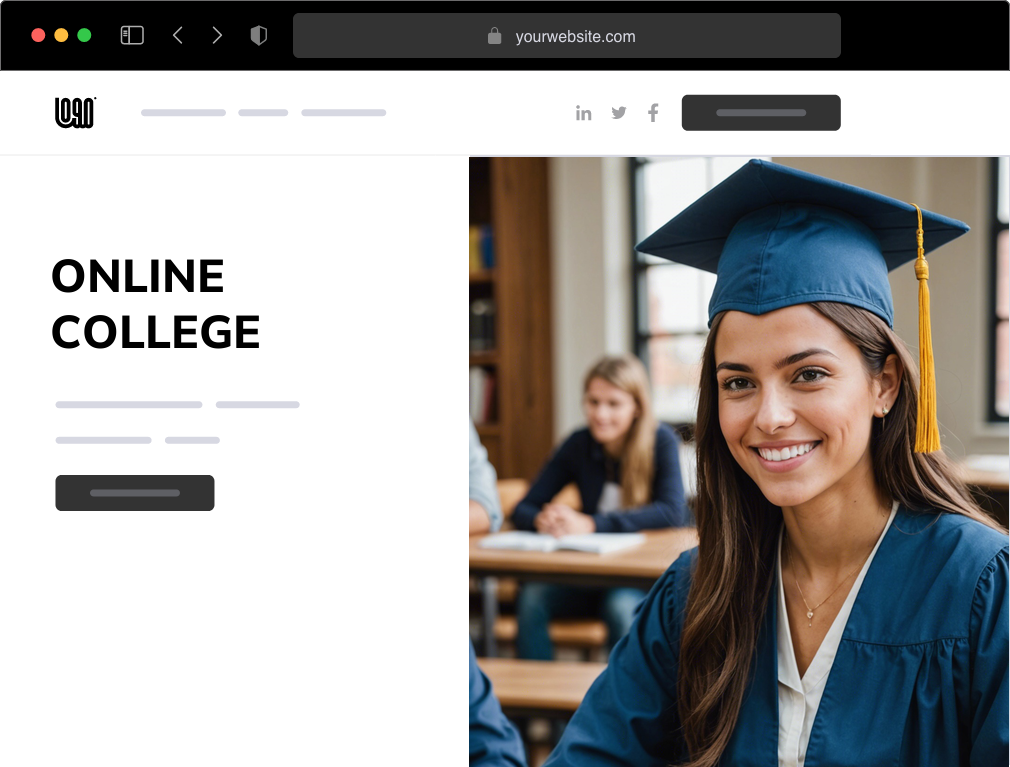Click the padlock icon in address bar

point(494,36)
